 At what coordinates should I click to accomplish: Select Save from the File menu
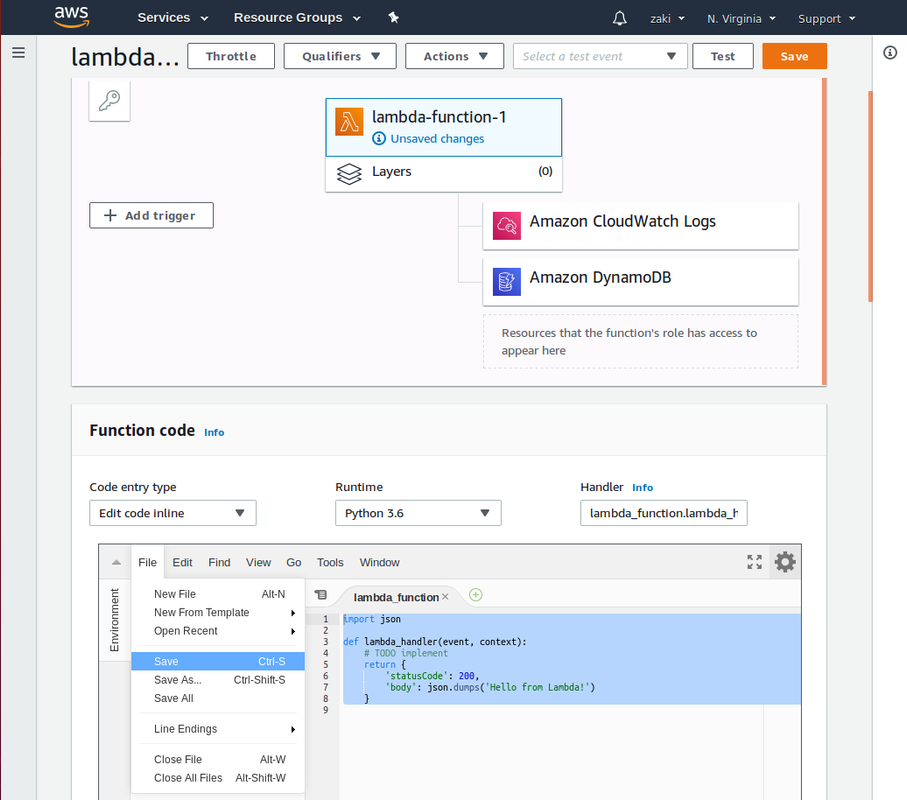(x=165, y=661)
